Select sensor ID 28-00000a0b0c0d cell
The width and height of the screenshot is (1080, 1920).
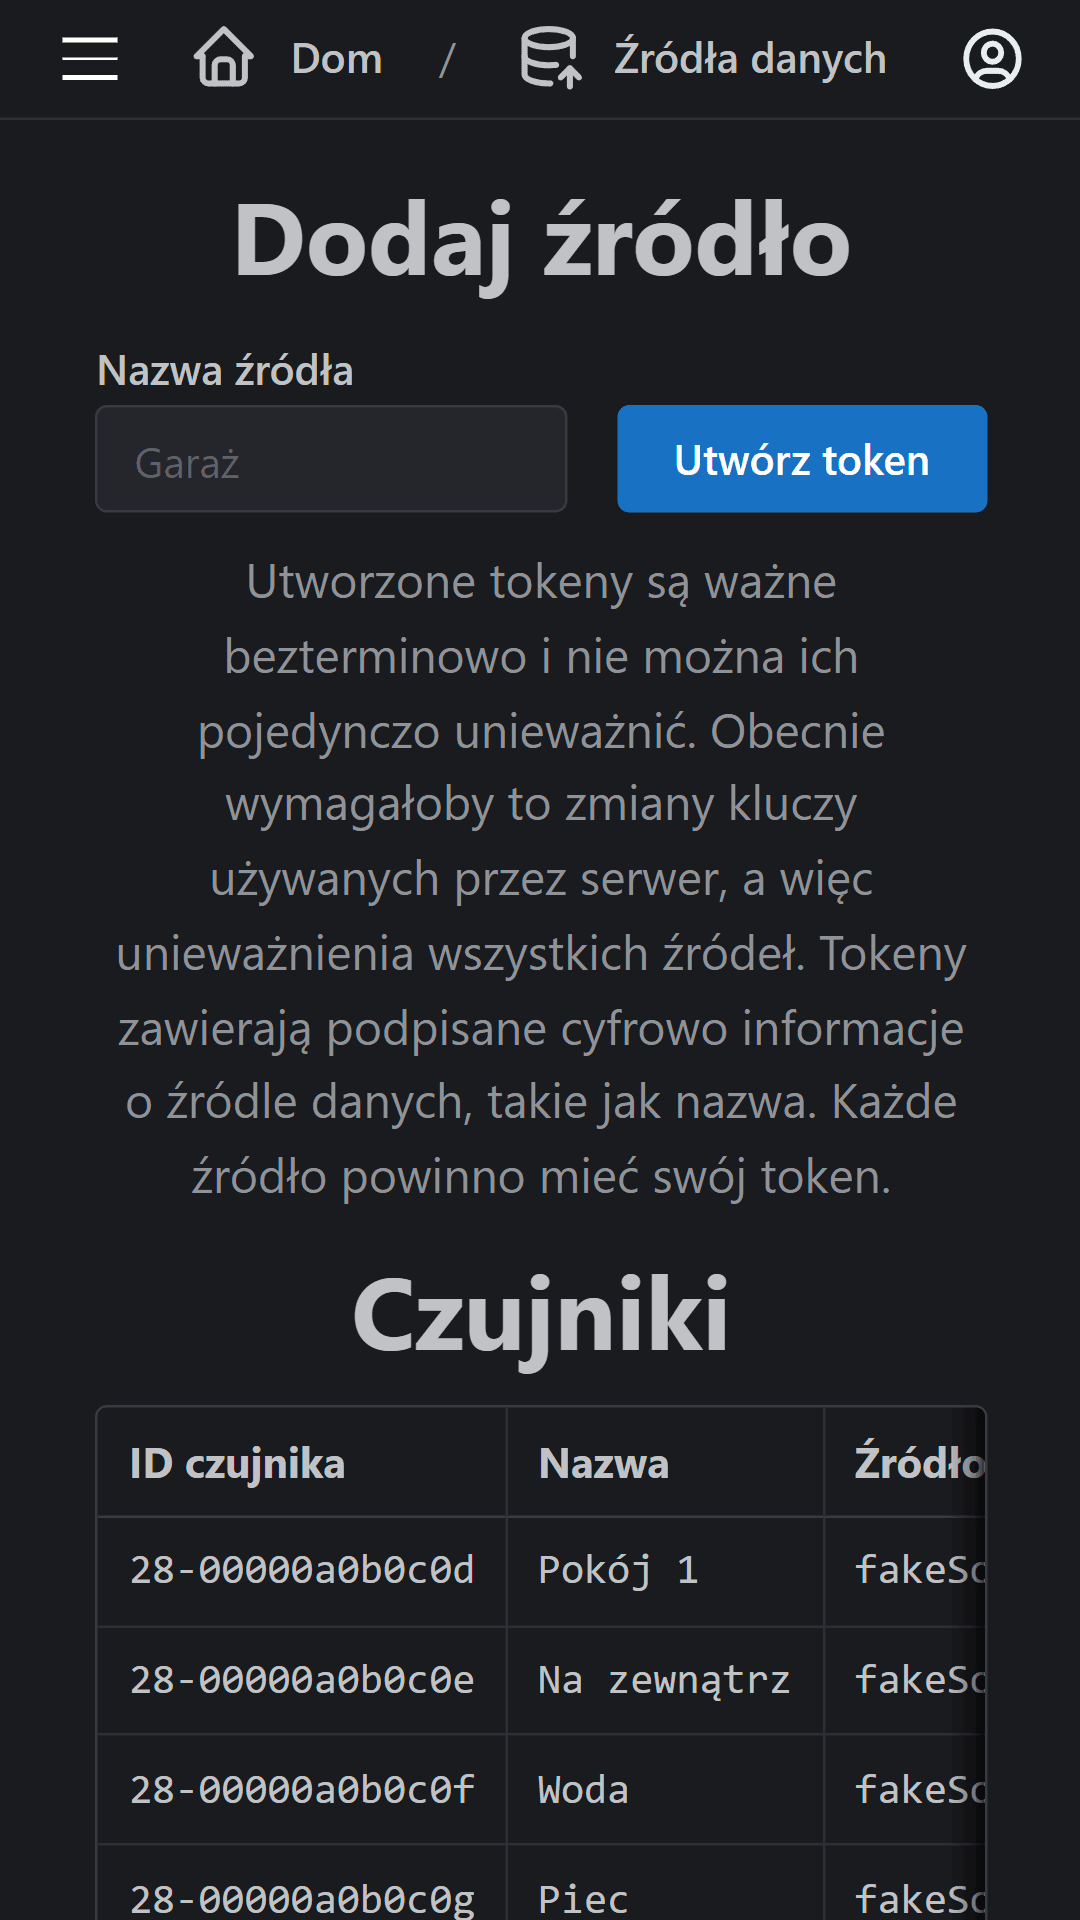[x=302, y=1571]
